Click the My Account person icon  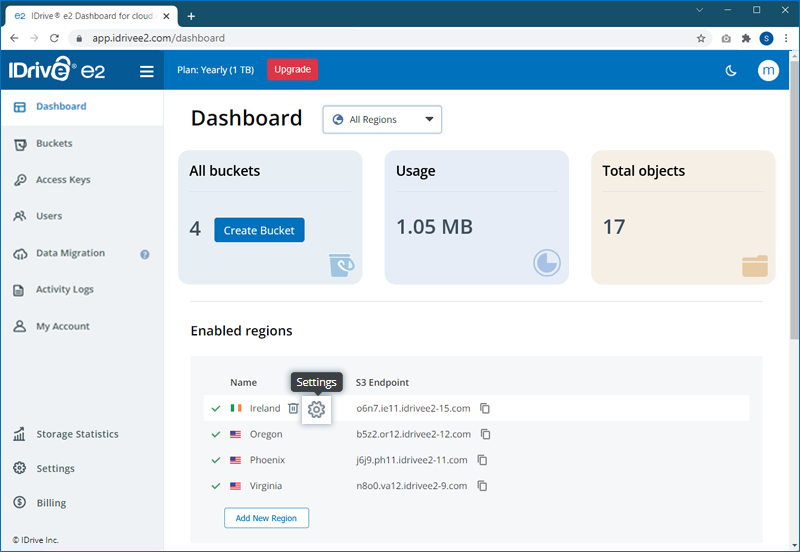click(19, 327)
